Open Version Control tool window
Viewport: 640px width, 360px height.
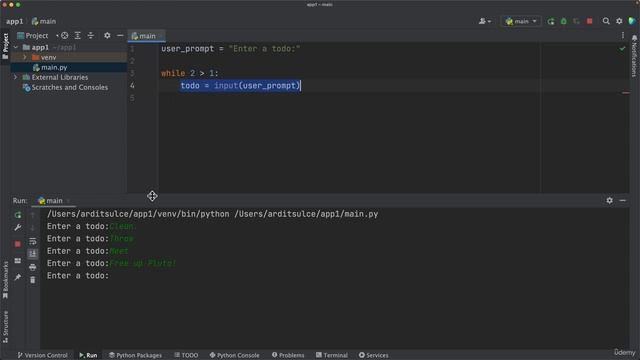[42, 355]
